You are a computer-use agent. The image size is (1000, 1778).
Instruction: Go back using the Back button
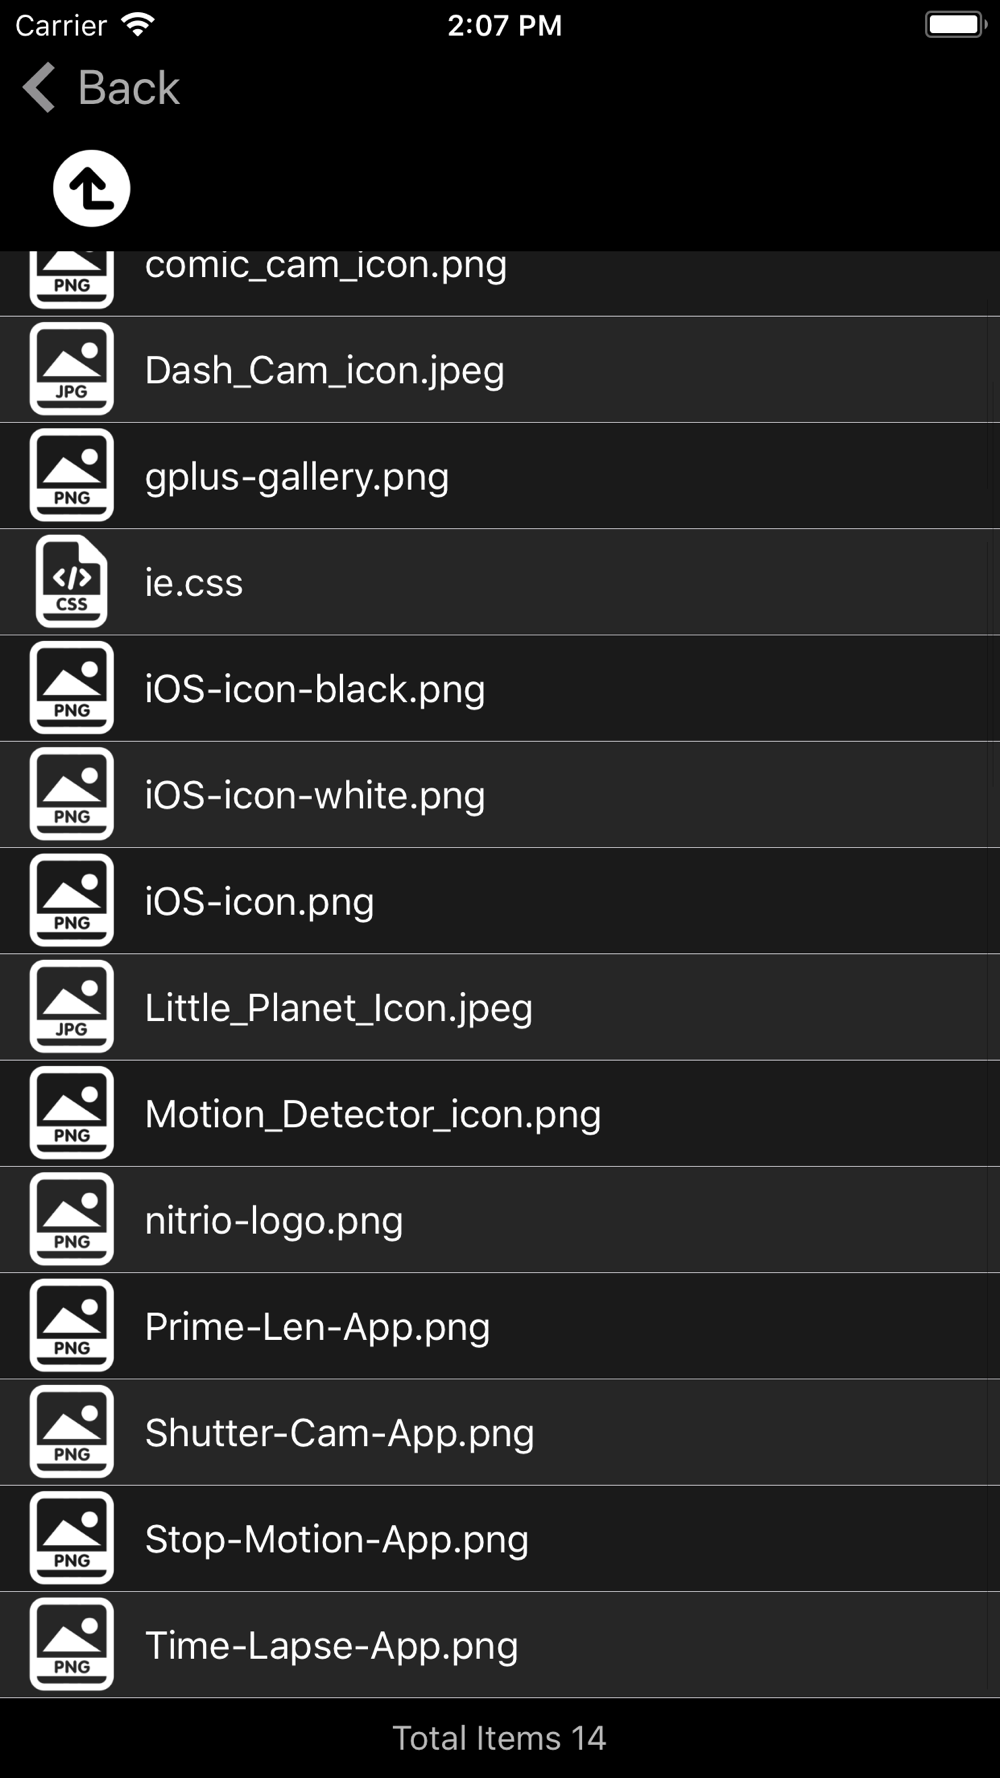point(101,87)
